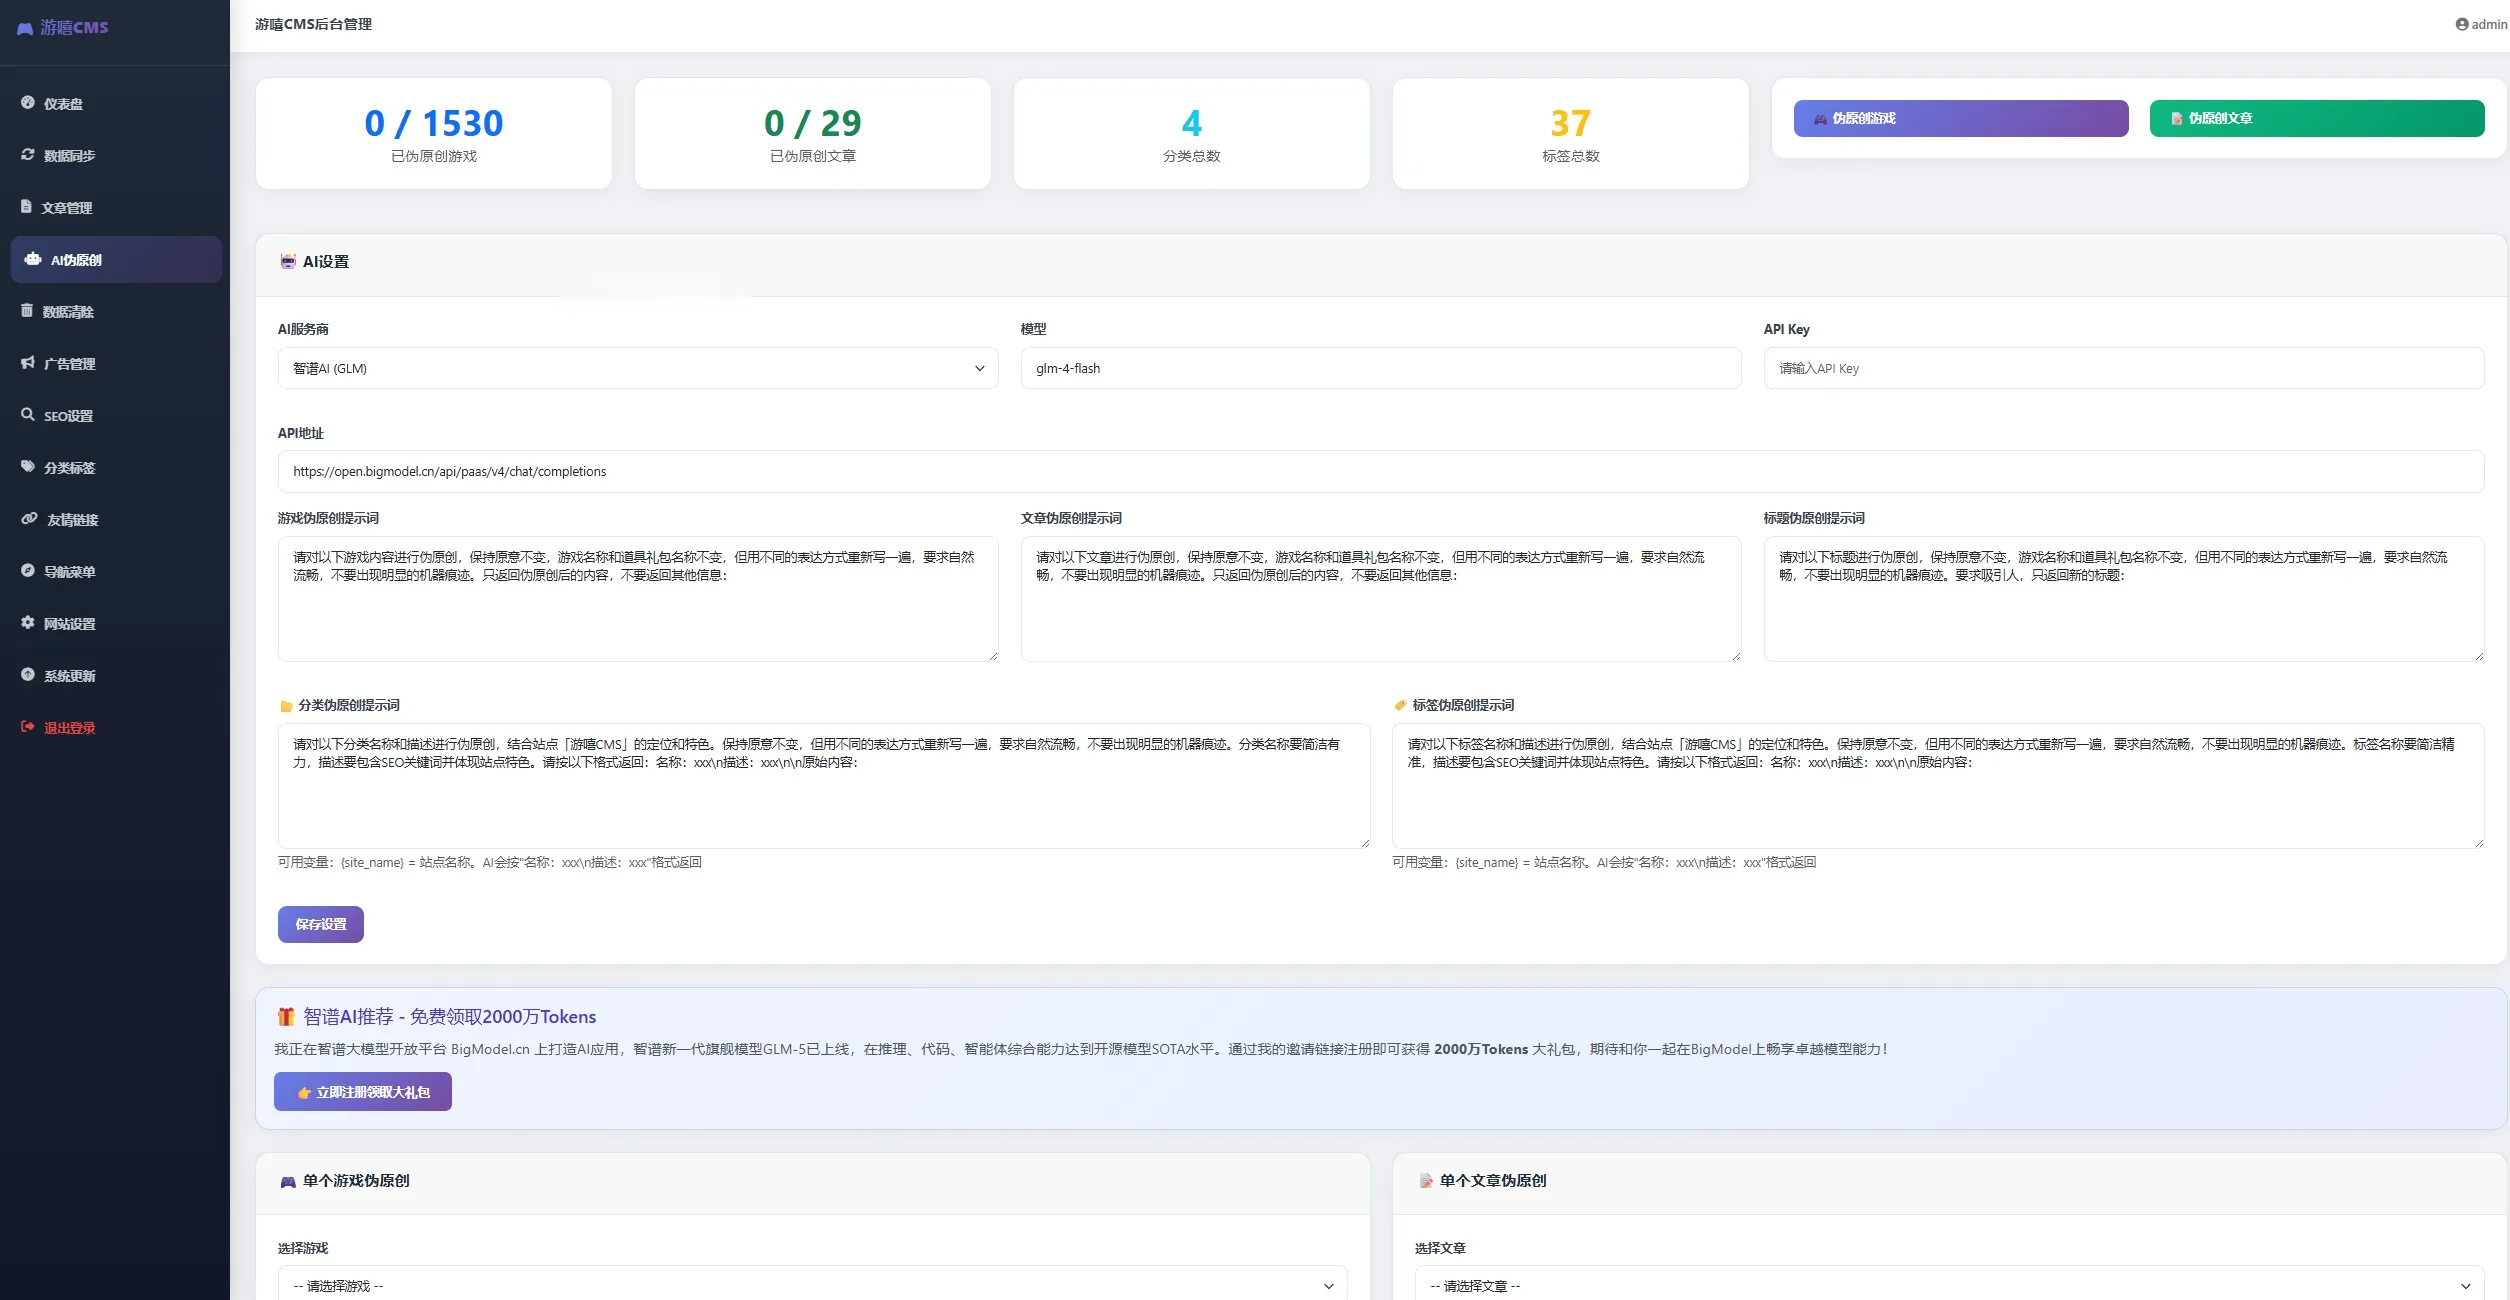Click the 标签总数 stat card showing 37
This screenshot has width=2510, height=1300.
1570,133
